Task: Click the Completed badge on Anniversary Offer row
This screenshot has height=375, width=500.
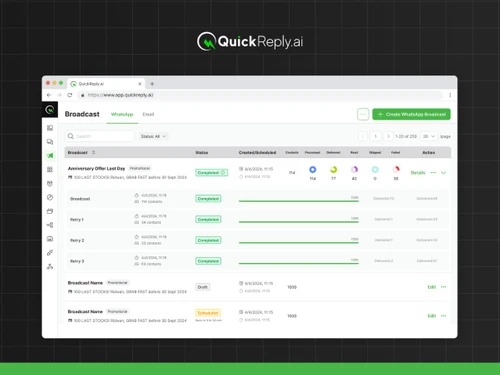Action: tap(211, 172)
